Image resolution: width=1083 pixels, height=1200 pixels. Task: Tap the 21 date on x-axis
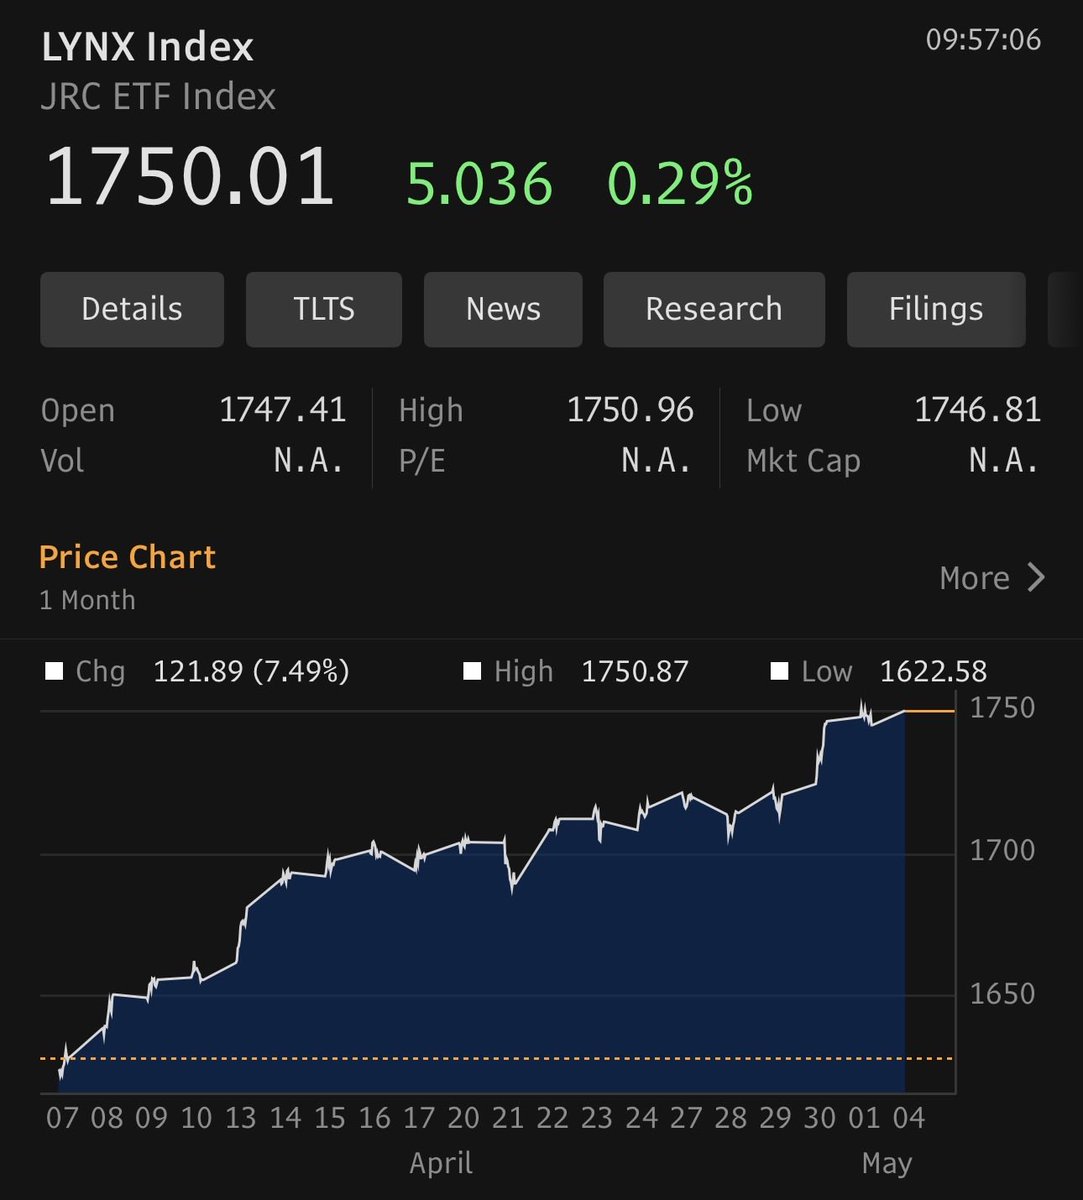click(x=508, y=1117)
